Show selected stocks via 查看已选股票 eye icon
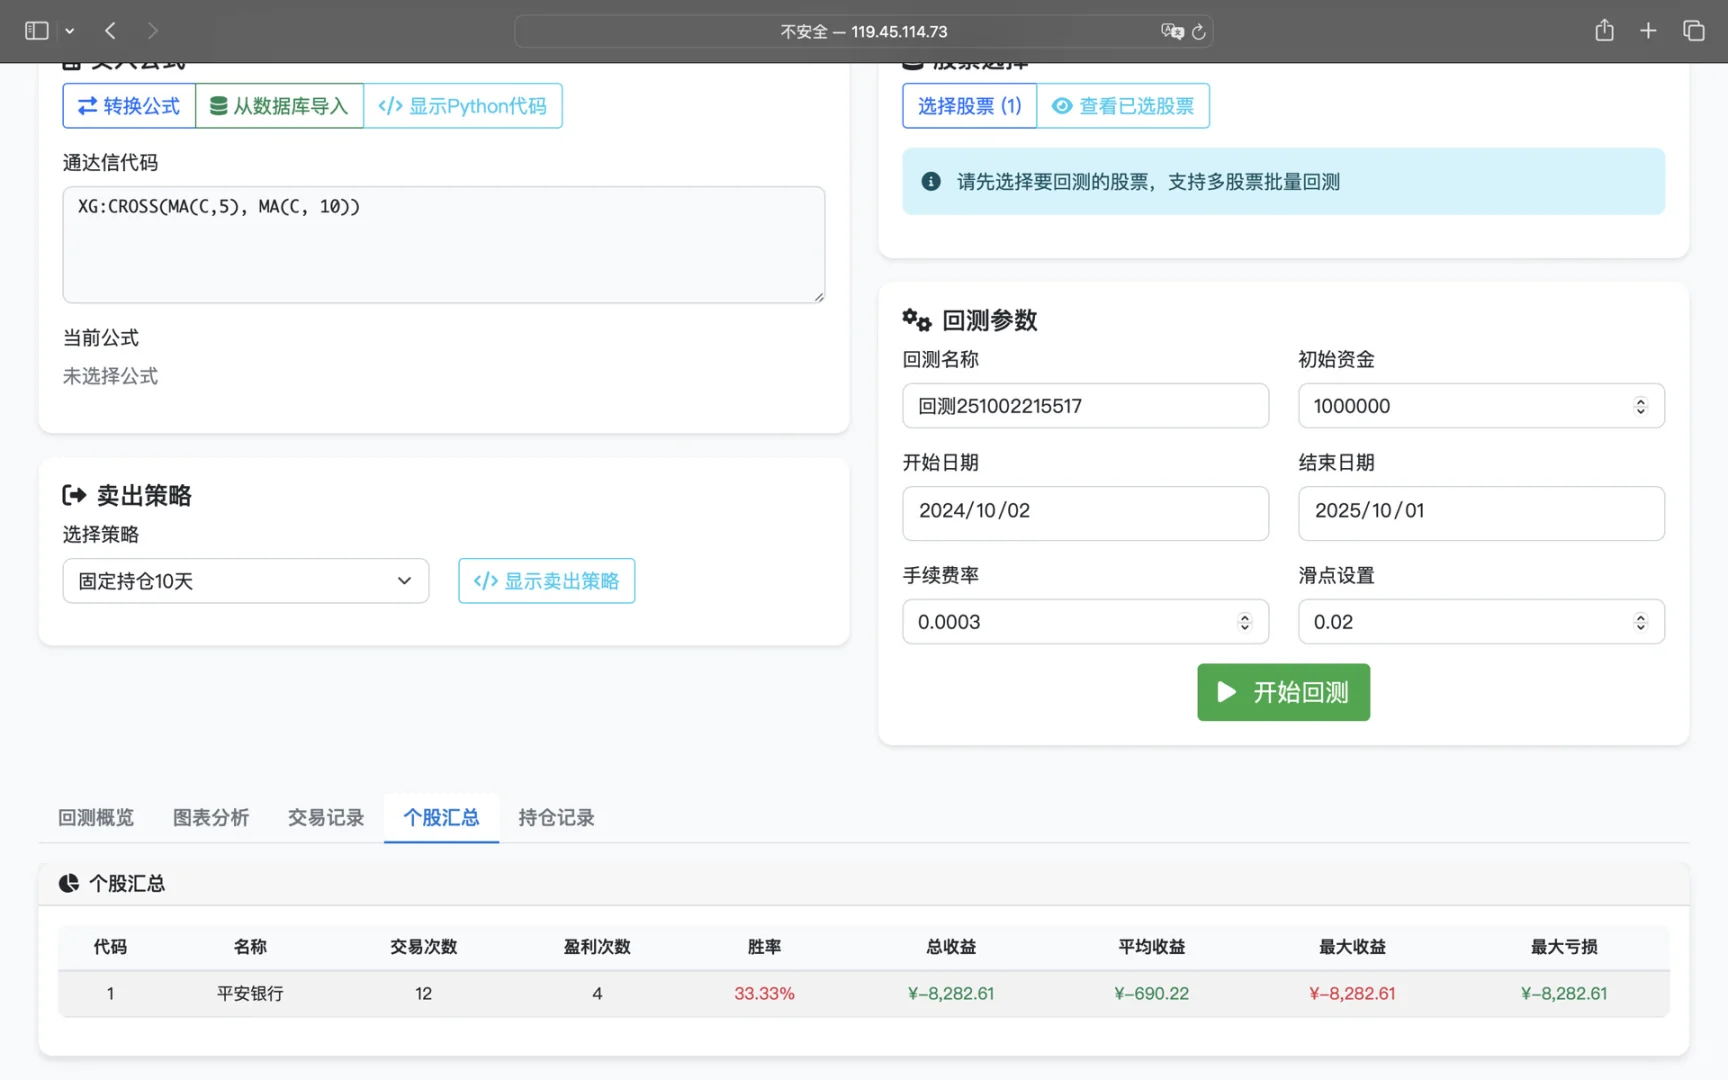 [1062, 106]
